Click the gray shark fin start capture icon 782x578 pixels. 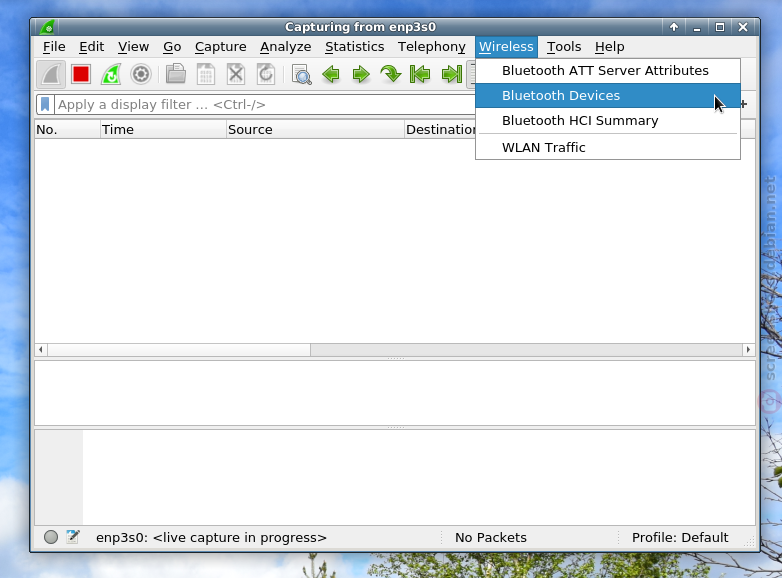point(51,74)
